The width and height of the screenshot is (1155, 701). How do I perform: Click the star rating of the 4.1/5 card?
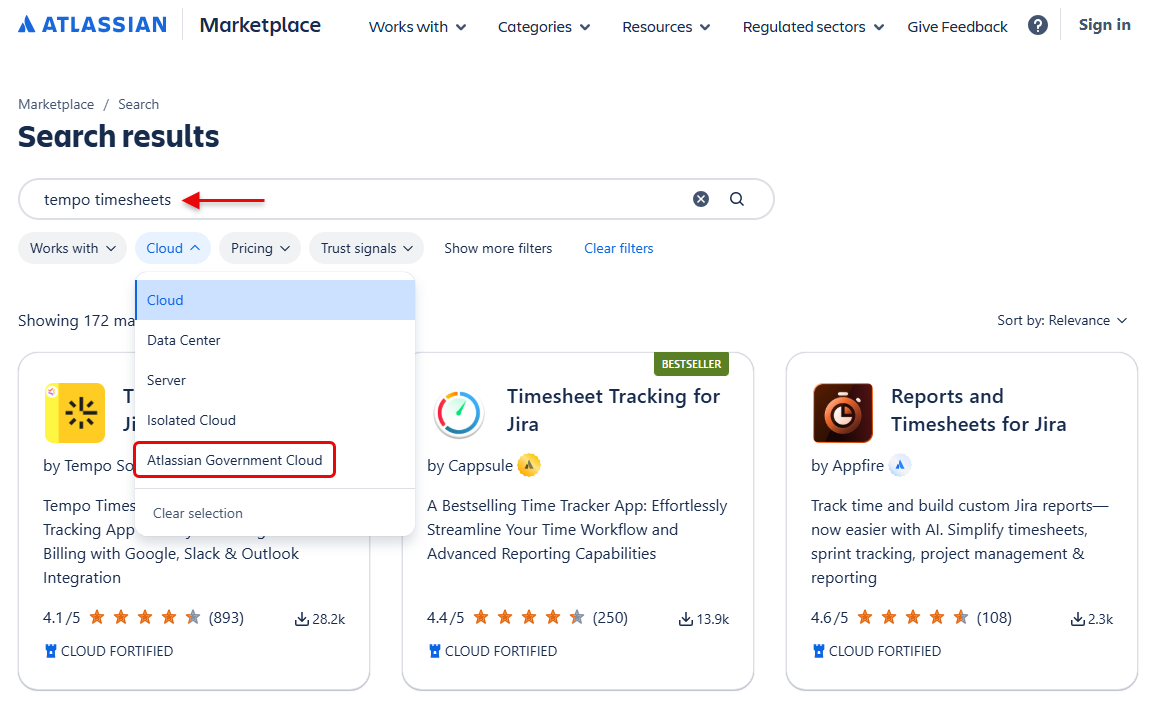point(144,617)
